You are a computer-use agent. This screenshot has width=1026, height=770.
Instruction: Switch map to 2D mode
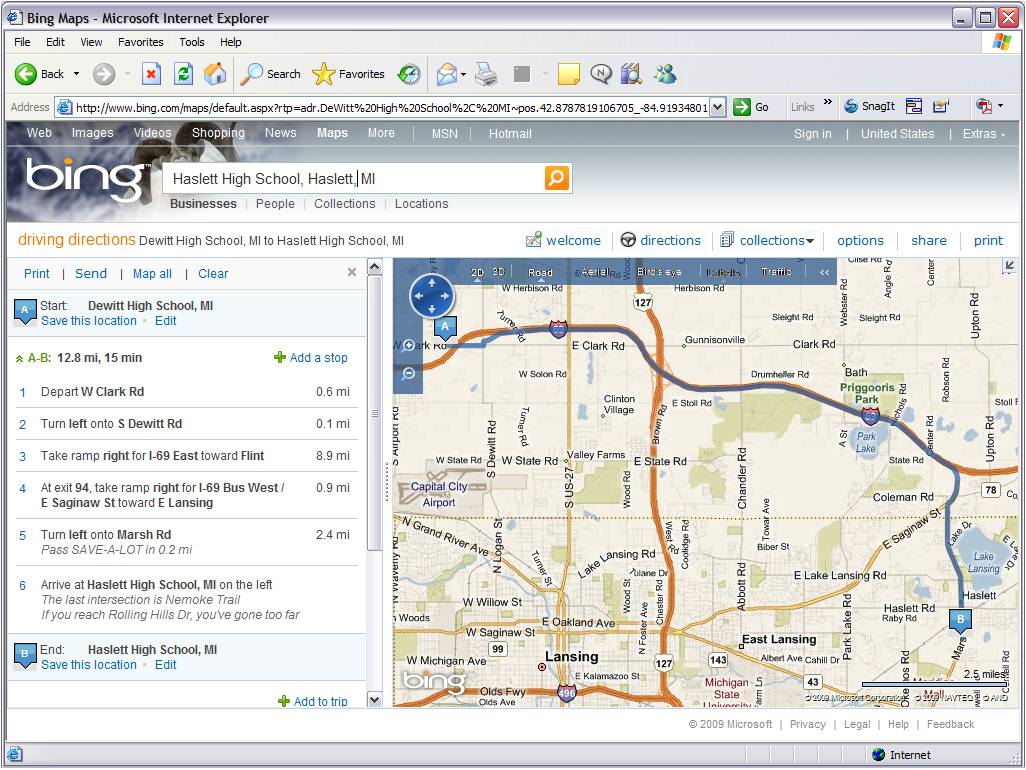click(x=477, y=272)
